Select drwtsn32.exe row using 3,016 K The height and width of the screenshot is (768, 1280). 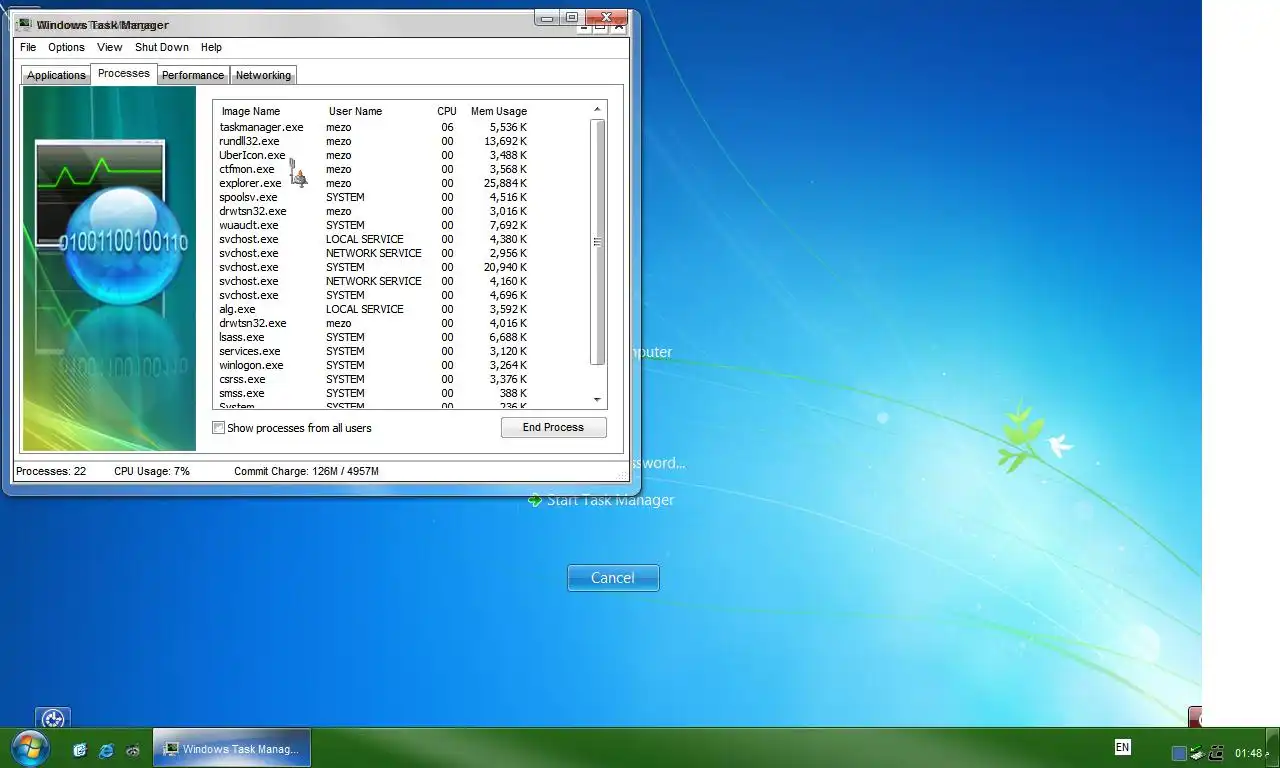(373, 211)
